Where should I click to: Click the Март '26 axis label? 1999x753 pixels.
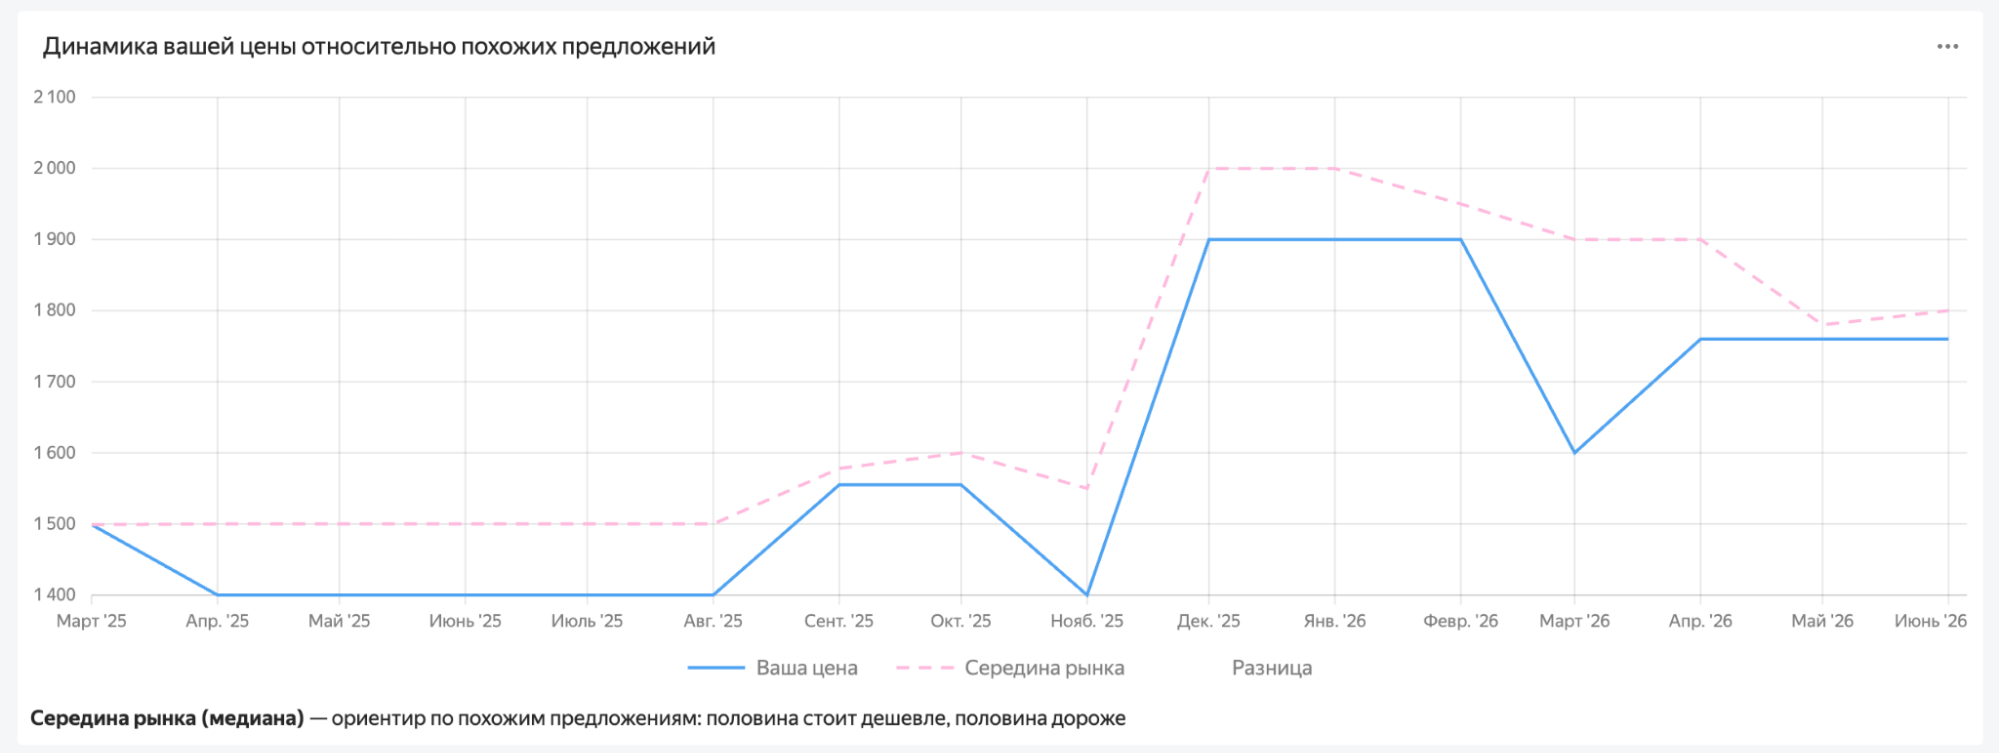[x=1574, y=621]
